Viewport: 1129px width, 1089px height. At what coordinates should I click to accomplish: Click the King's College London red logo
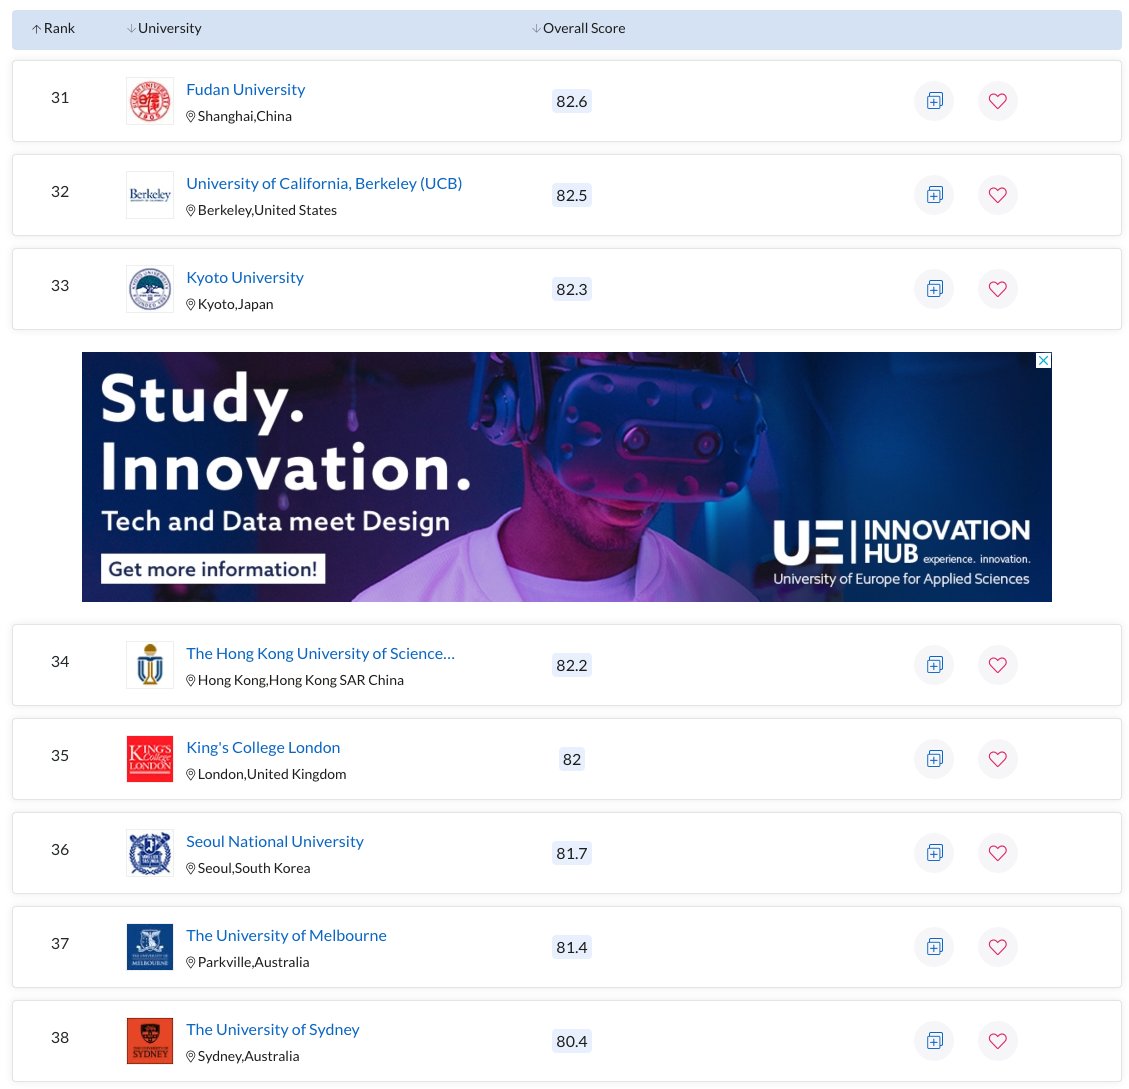coord(150,758)
